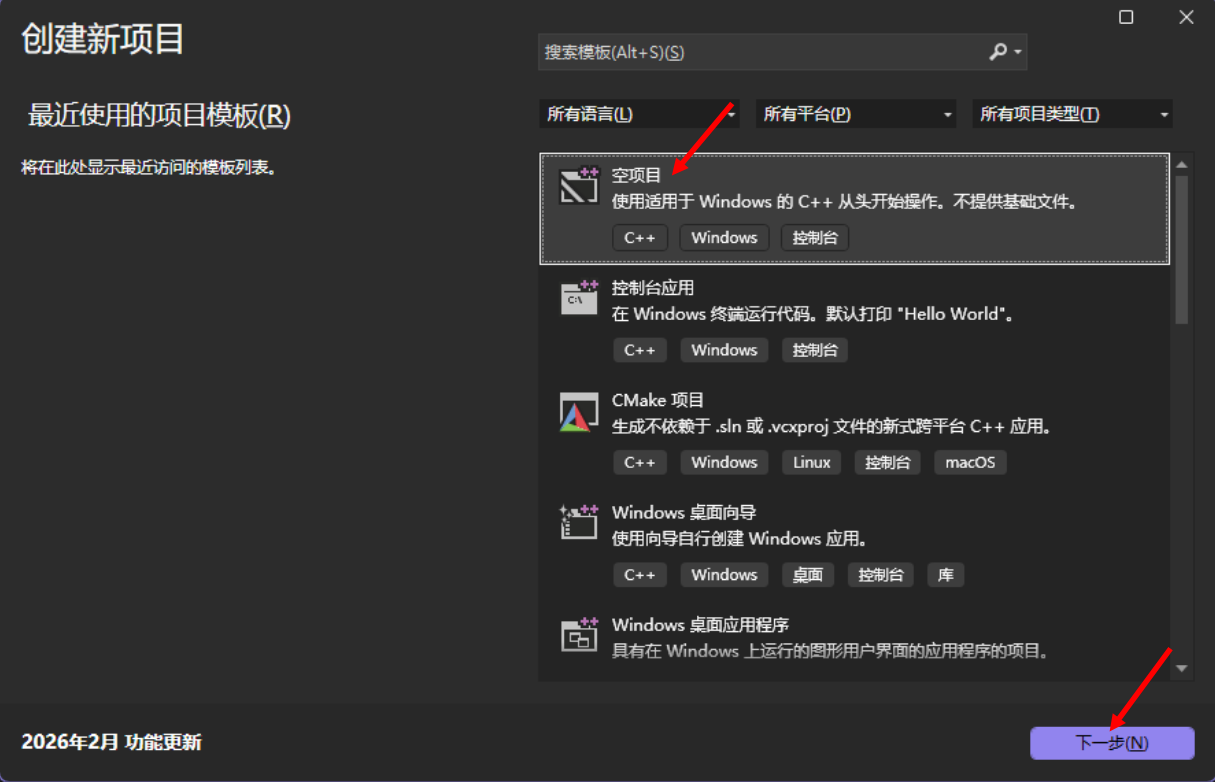Close the Create New Project dialog
The height and width of the screenshot is (782, 1215).
click(x=1186, y=18)
